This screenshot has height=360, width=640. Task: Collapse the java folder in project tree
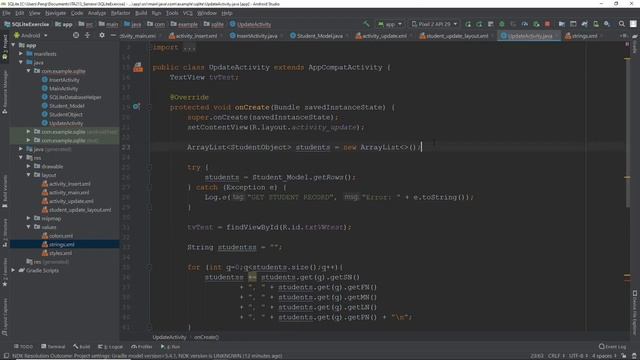21,62
